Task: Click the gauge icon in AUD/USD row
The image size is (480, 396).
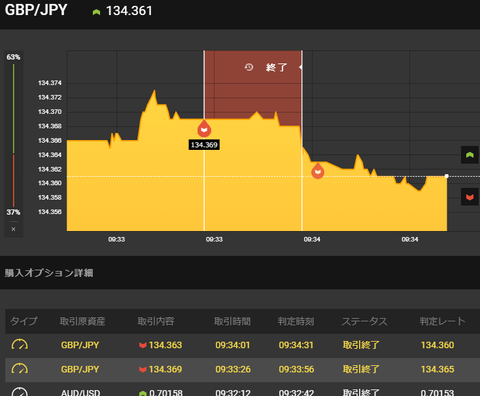Action: [x=20, y=392]
